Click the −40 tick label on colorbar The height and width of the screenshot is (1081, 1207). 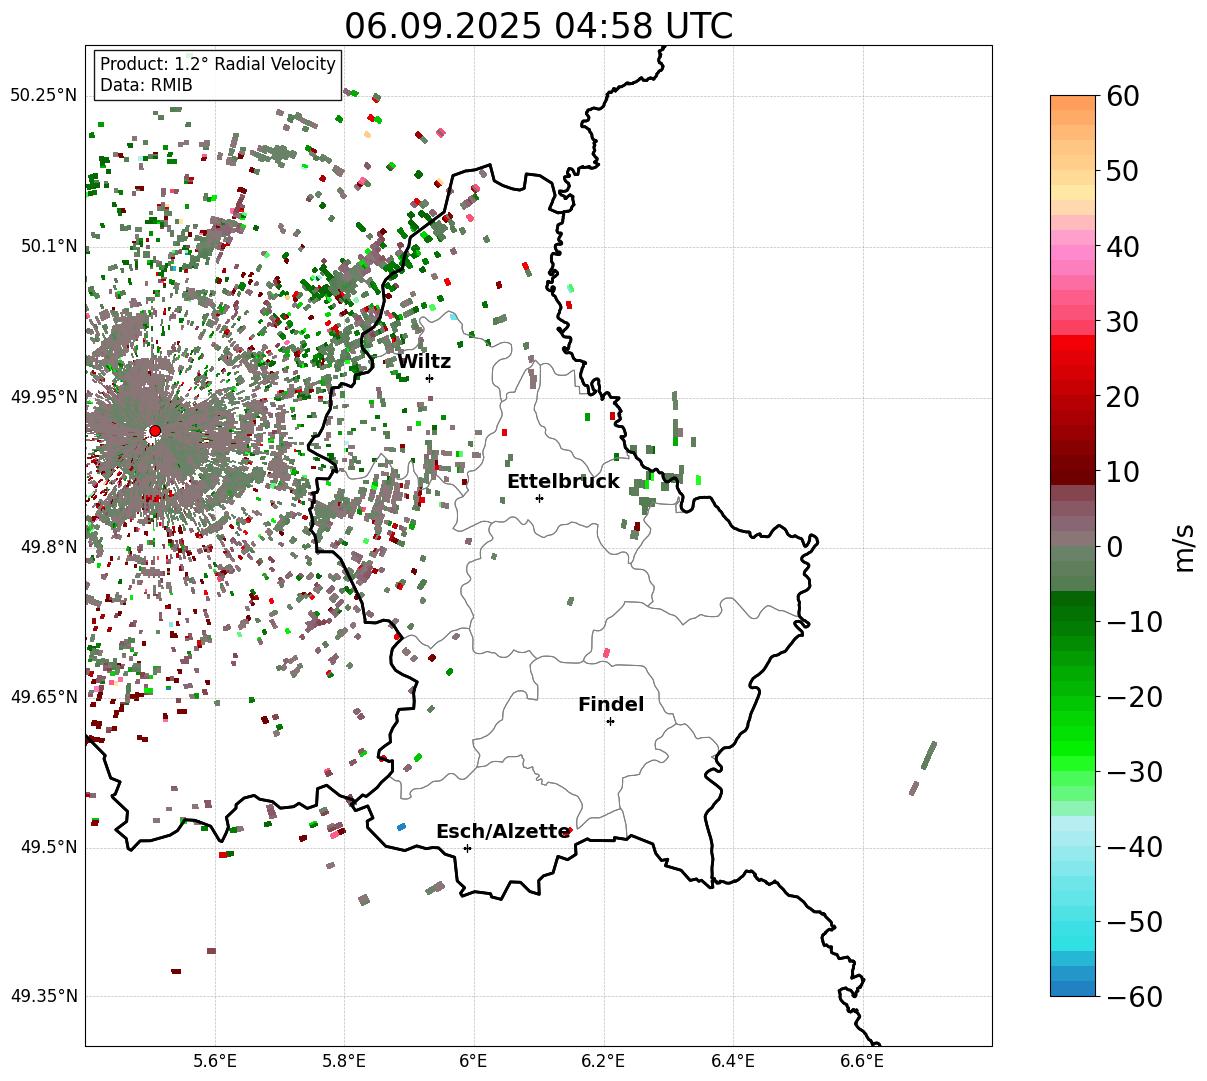point(1135,847)
